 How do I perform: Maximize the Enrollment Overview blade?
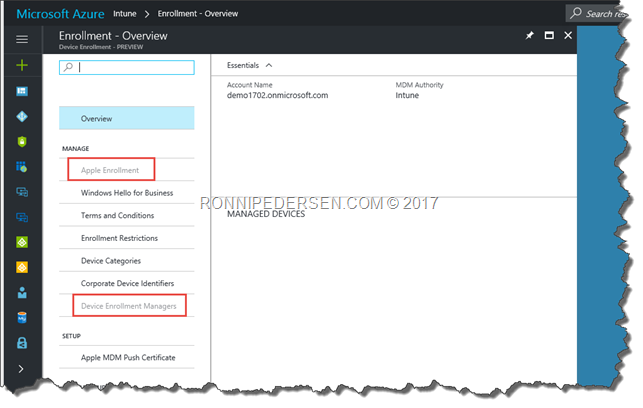(549, 36)
